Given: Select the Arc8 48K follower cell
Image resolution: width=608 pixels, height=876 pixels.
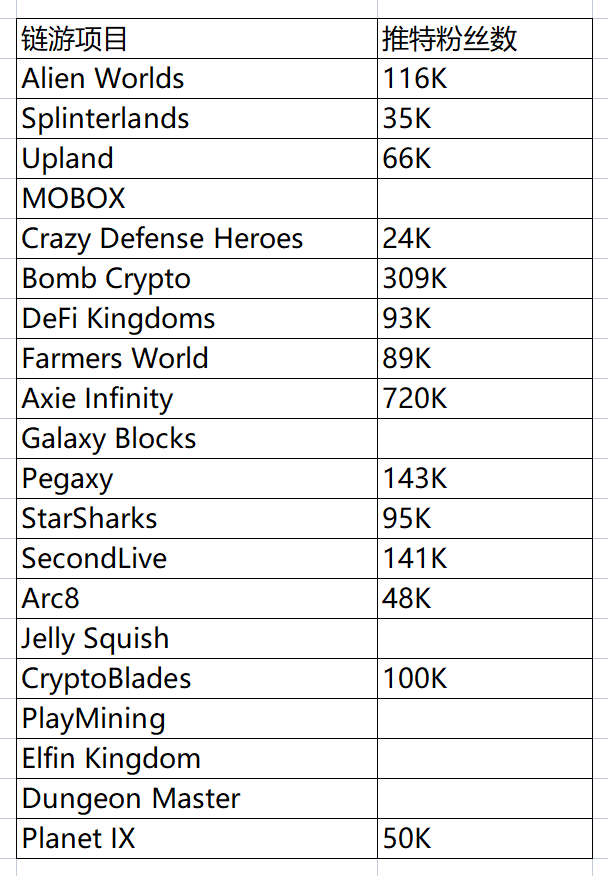Looking at the screenshot, I should pos(485,598).
